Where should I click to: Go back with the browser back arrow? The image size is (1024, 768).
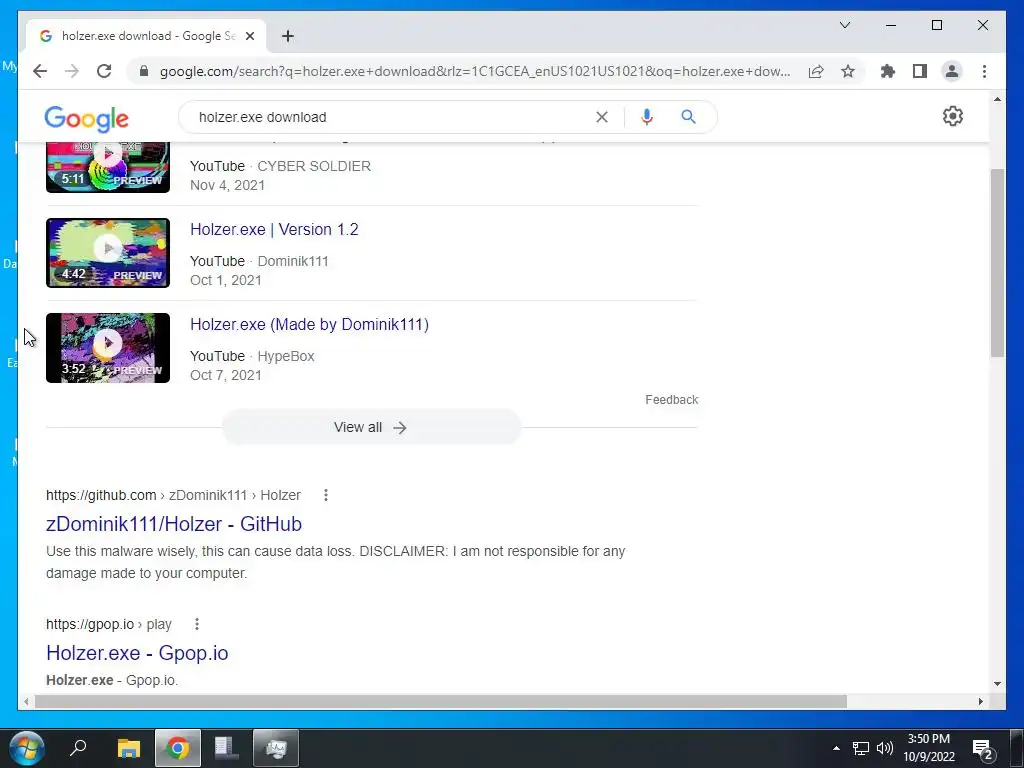pyautogui.click(x=40, y=71)
